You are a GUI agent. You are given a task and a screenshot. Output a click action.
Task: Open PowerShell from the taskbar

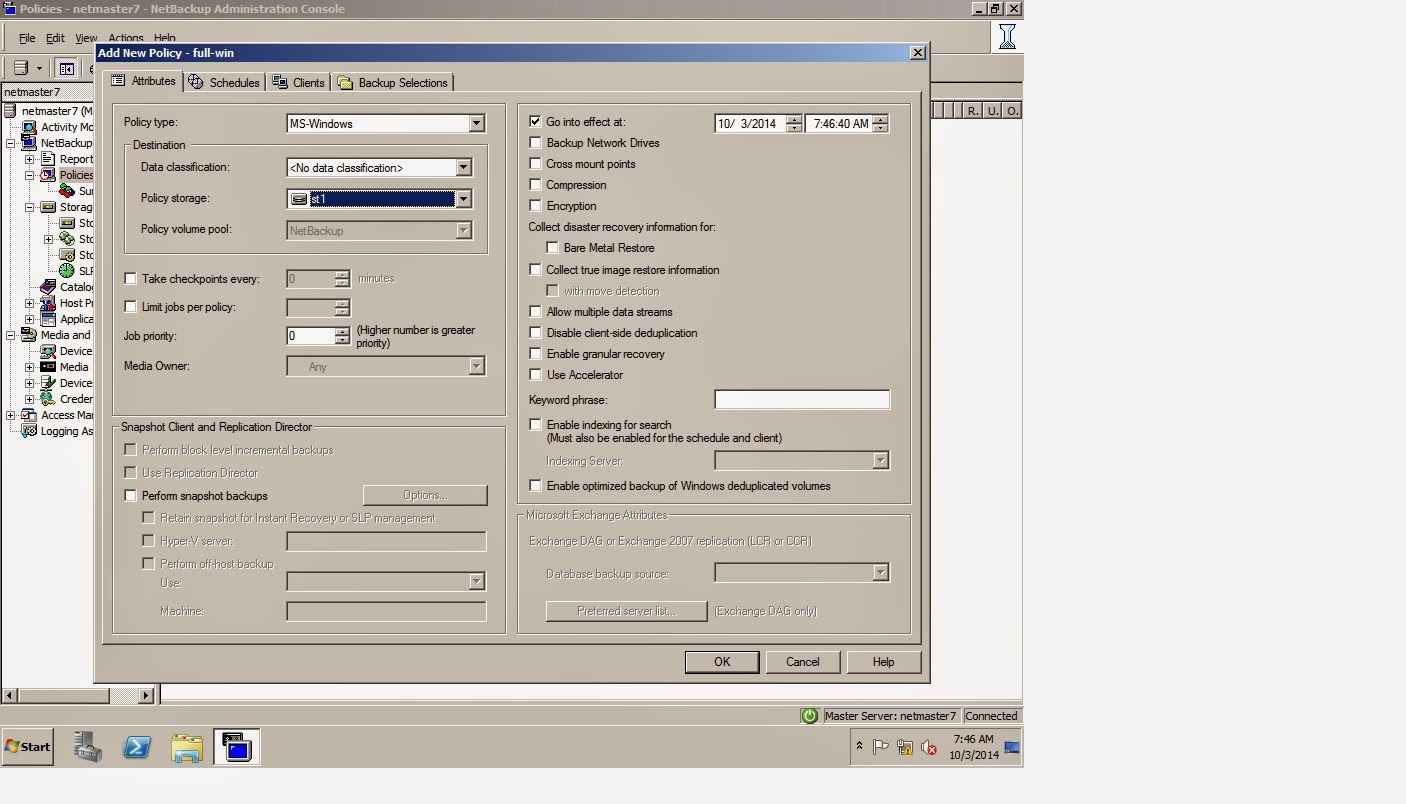click(137, 747)
